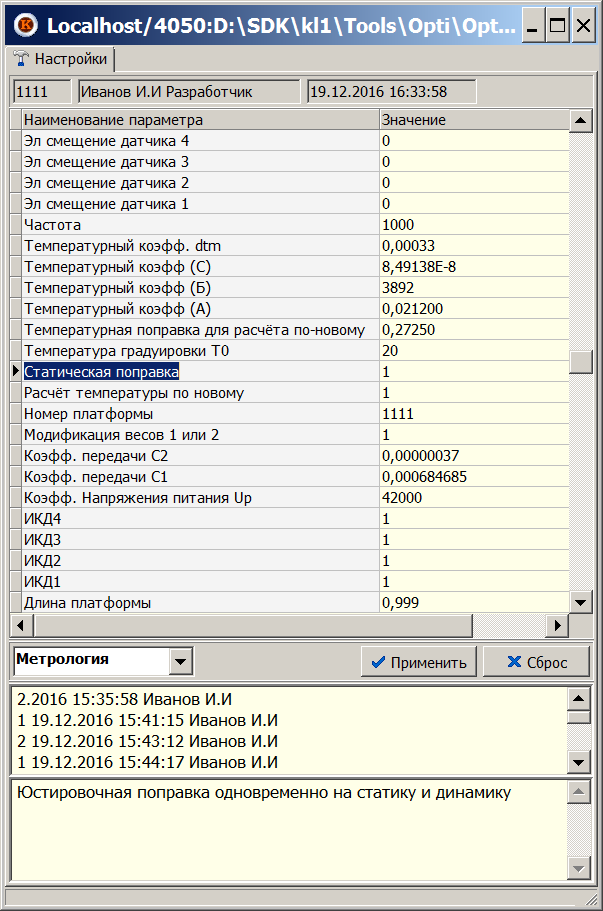Select the Частота parameter row
The image size is (603, 911).
point(198,225)
